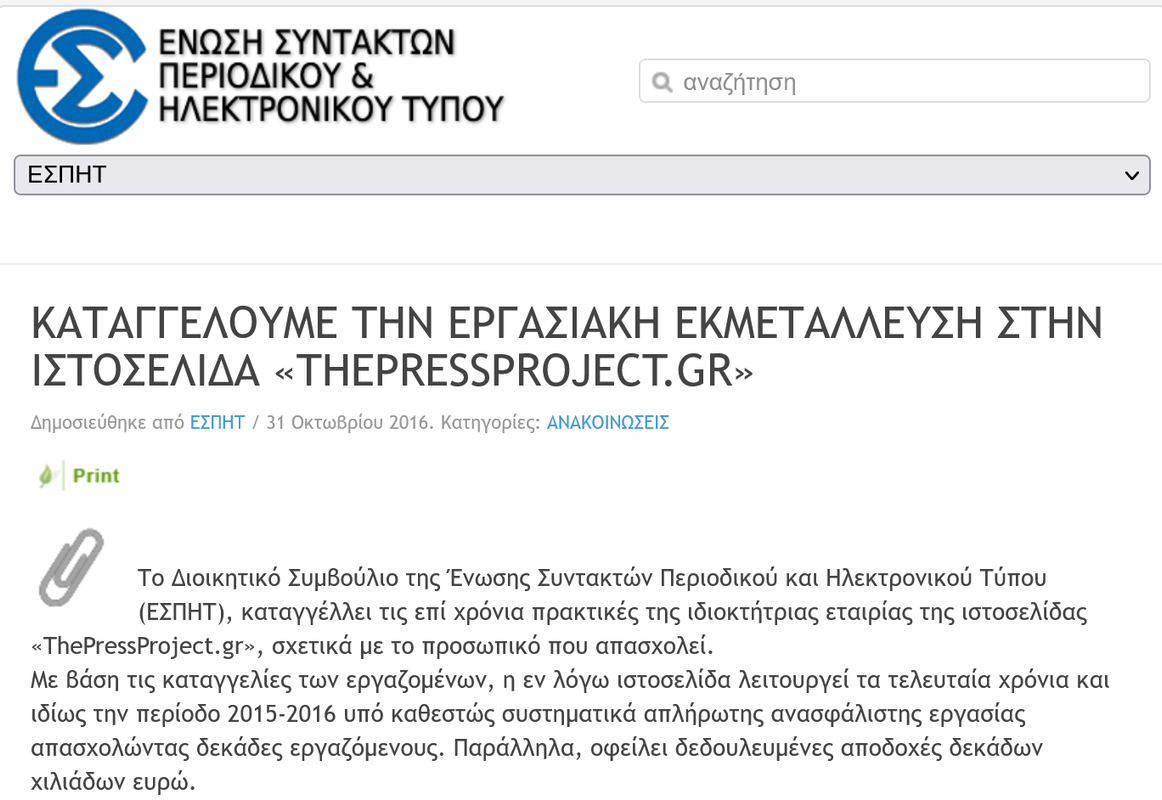
Task: Click the green leaf Print icon
Action: pyautogui.click(x=46, y=476)
